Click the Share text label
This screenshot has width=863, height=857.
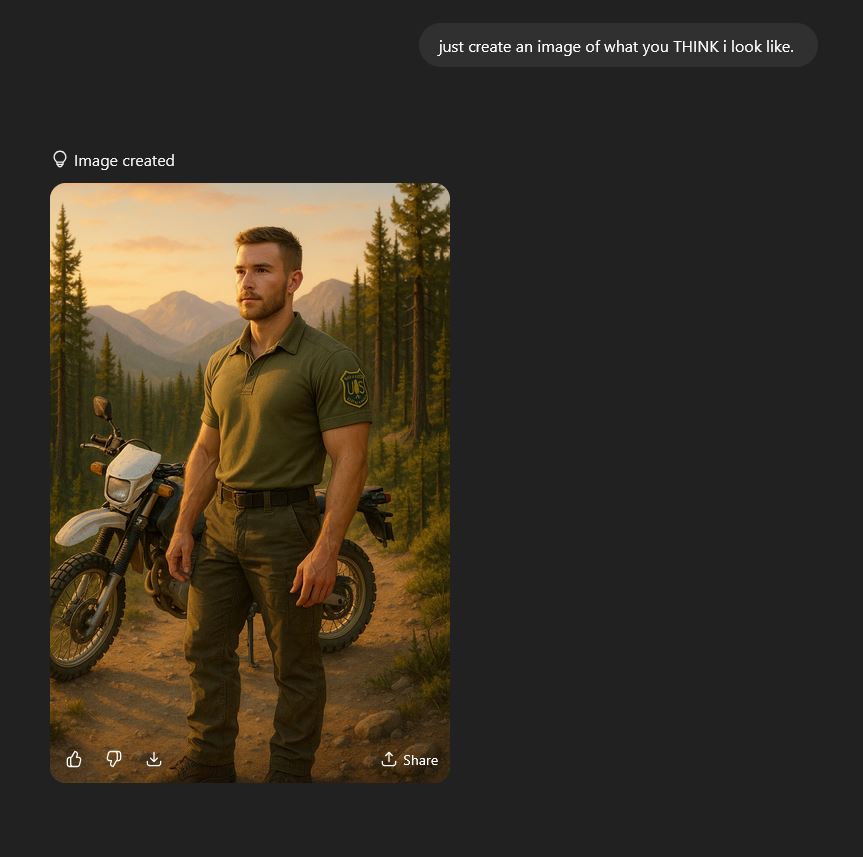click(x=420, y=760)
